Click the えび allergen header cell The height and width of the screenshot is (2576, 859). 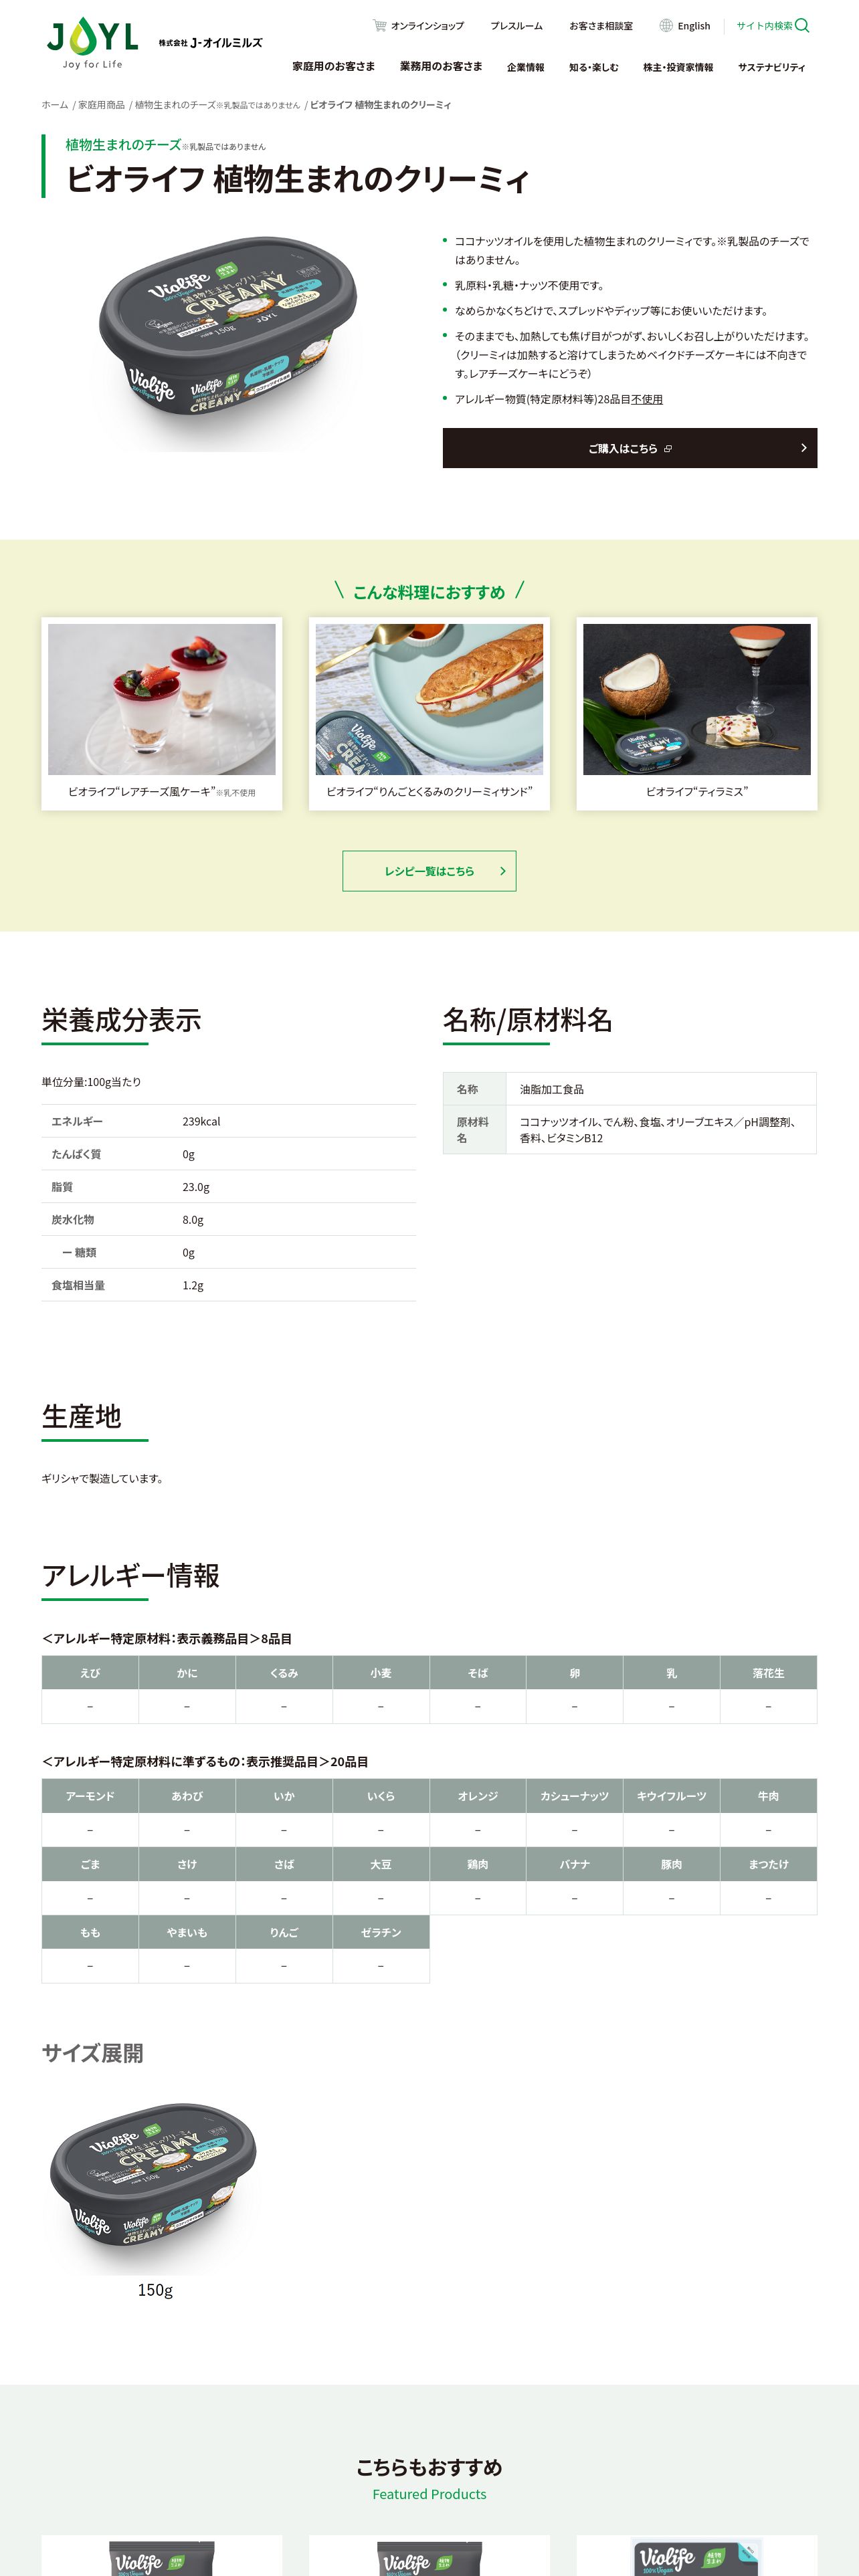click(x=90, y=1672)
